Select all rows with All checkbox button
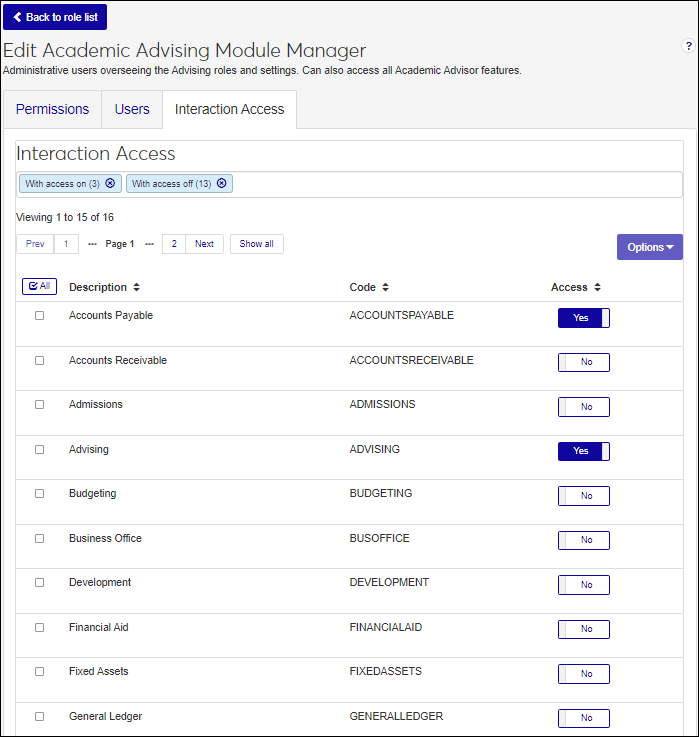Image resolution: width=699 pixels, height=737 pixels. (x=39, y=286)
